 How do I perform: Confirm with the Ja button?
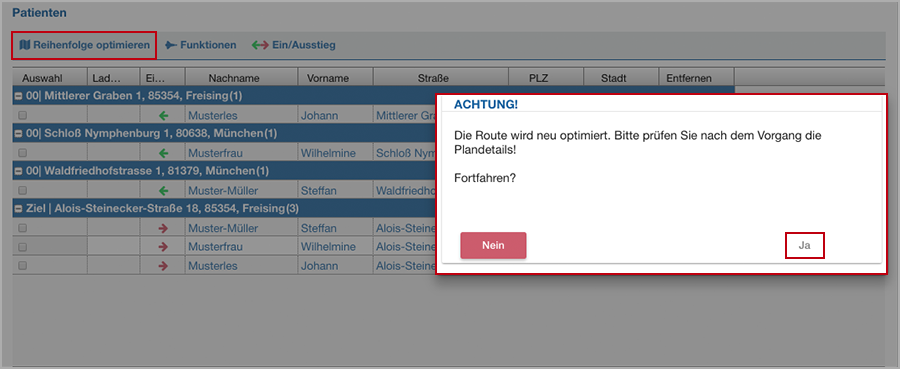coord(804,245)
